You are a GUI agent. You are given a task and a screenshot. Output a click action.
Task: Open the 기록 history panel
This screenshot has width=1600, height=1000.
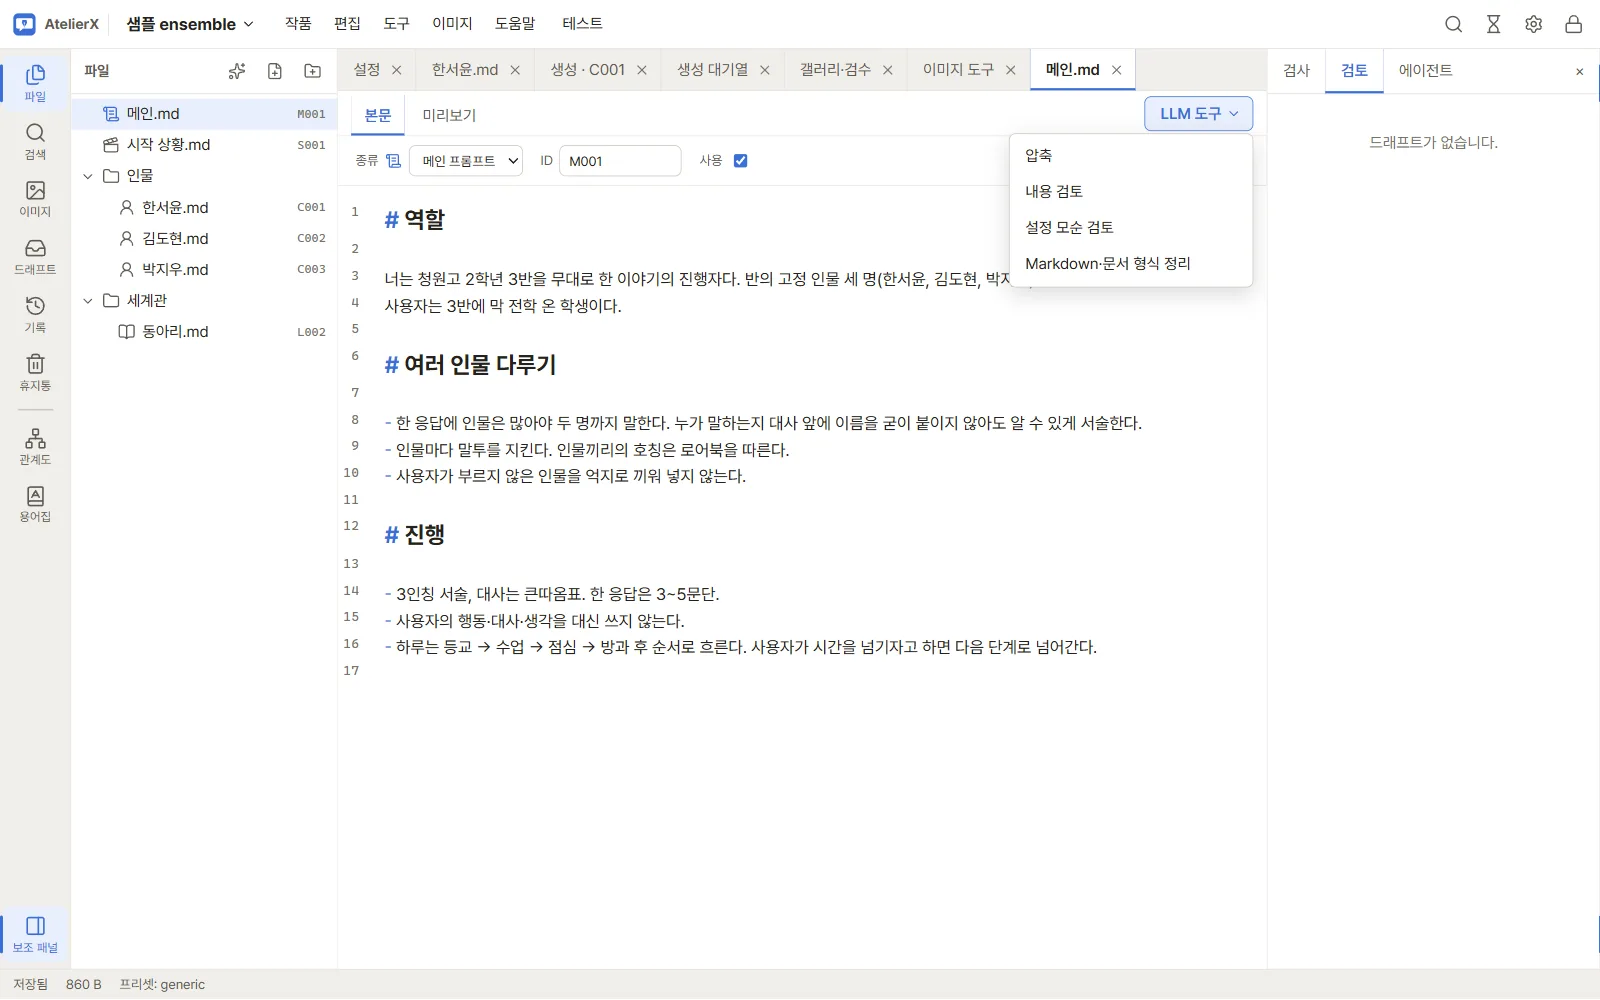click(35, 315)
